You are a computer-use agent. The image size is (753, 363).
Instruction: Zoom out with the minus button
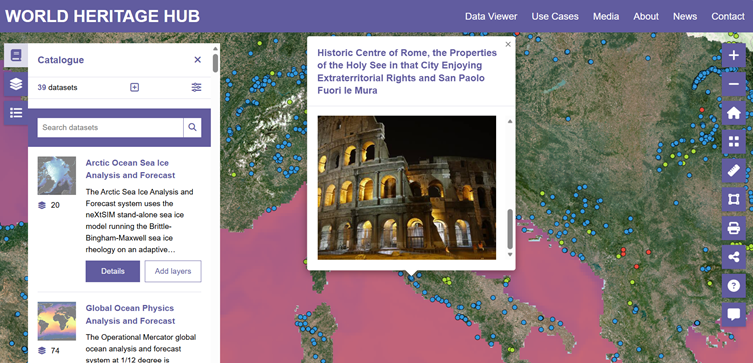click(x=733, y=84)
